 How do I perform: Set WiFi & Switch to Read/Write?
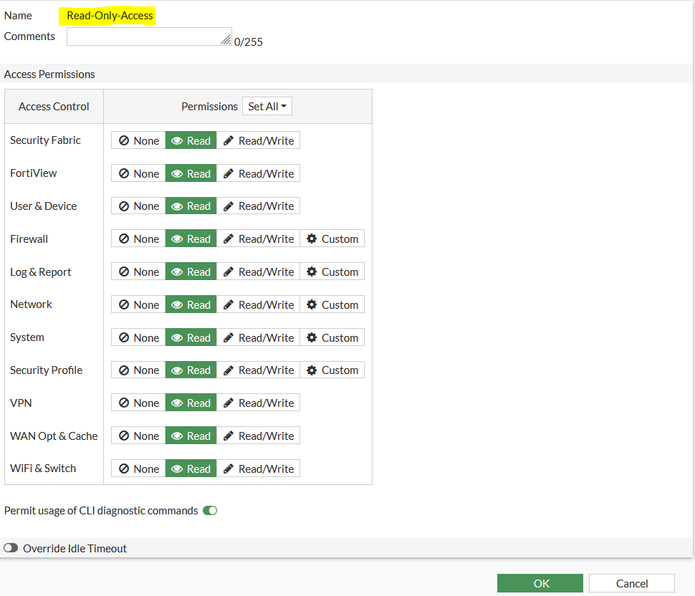point(258,468)
